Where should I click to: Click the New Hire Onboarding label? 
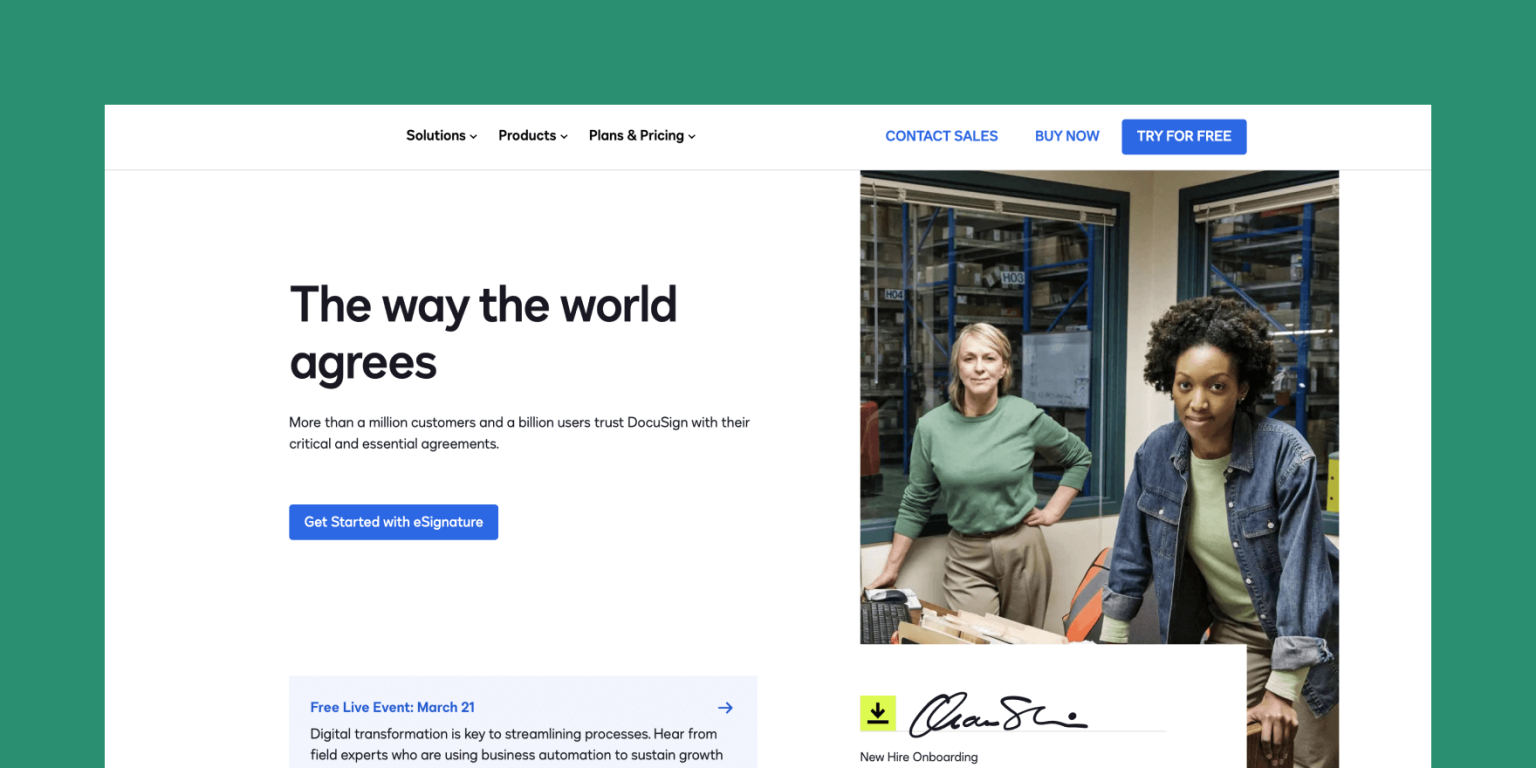click(x=918, y=757)
